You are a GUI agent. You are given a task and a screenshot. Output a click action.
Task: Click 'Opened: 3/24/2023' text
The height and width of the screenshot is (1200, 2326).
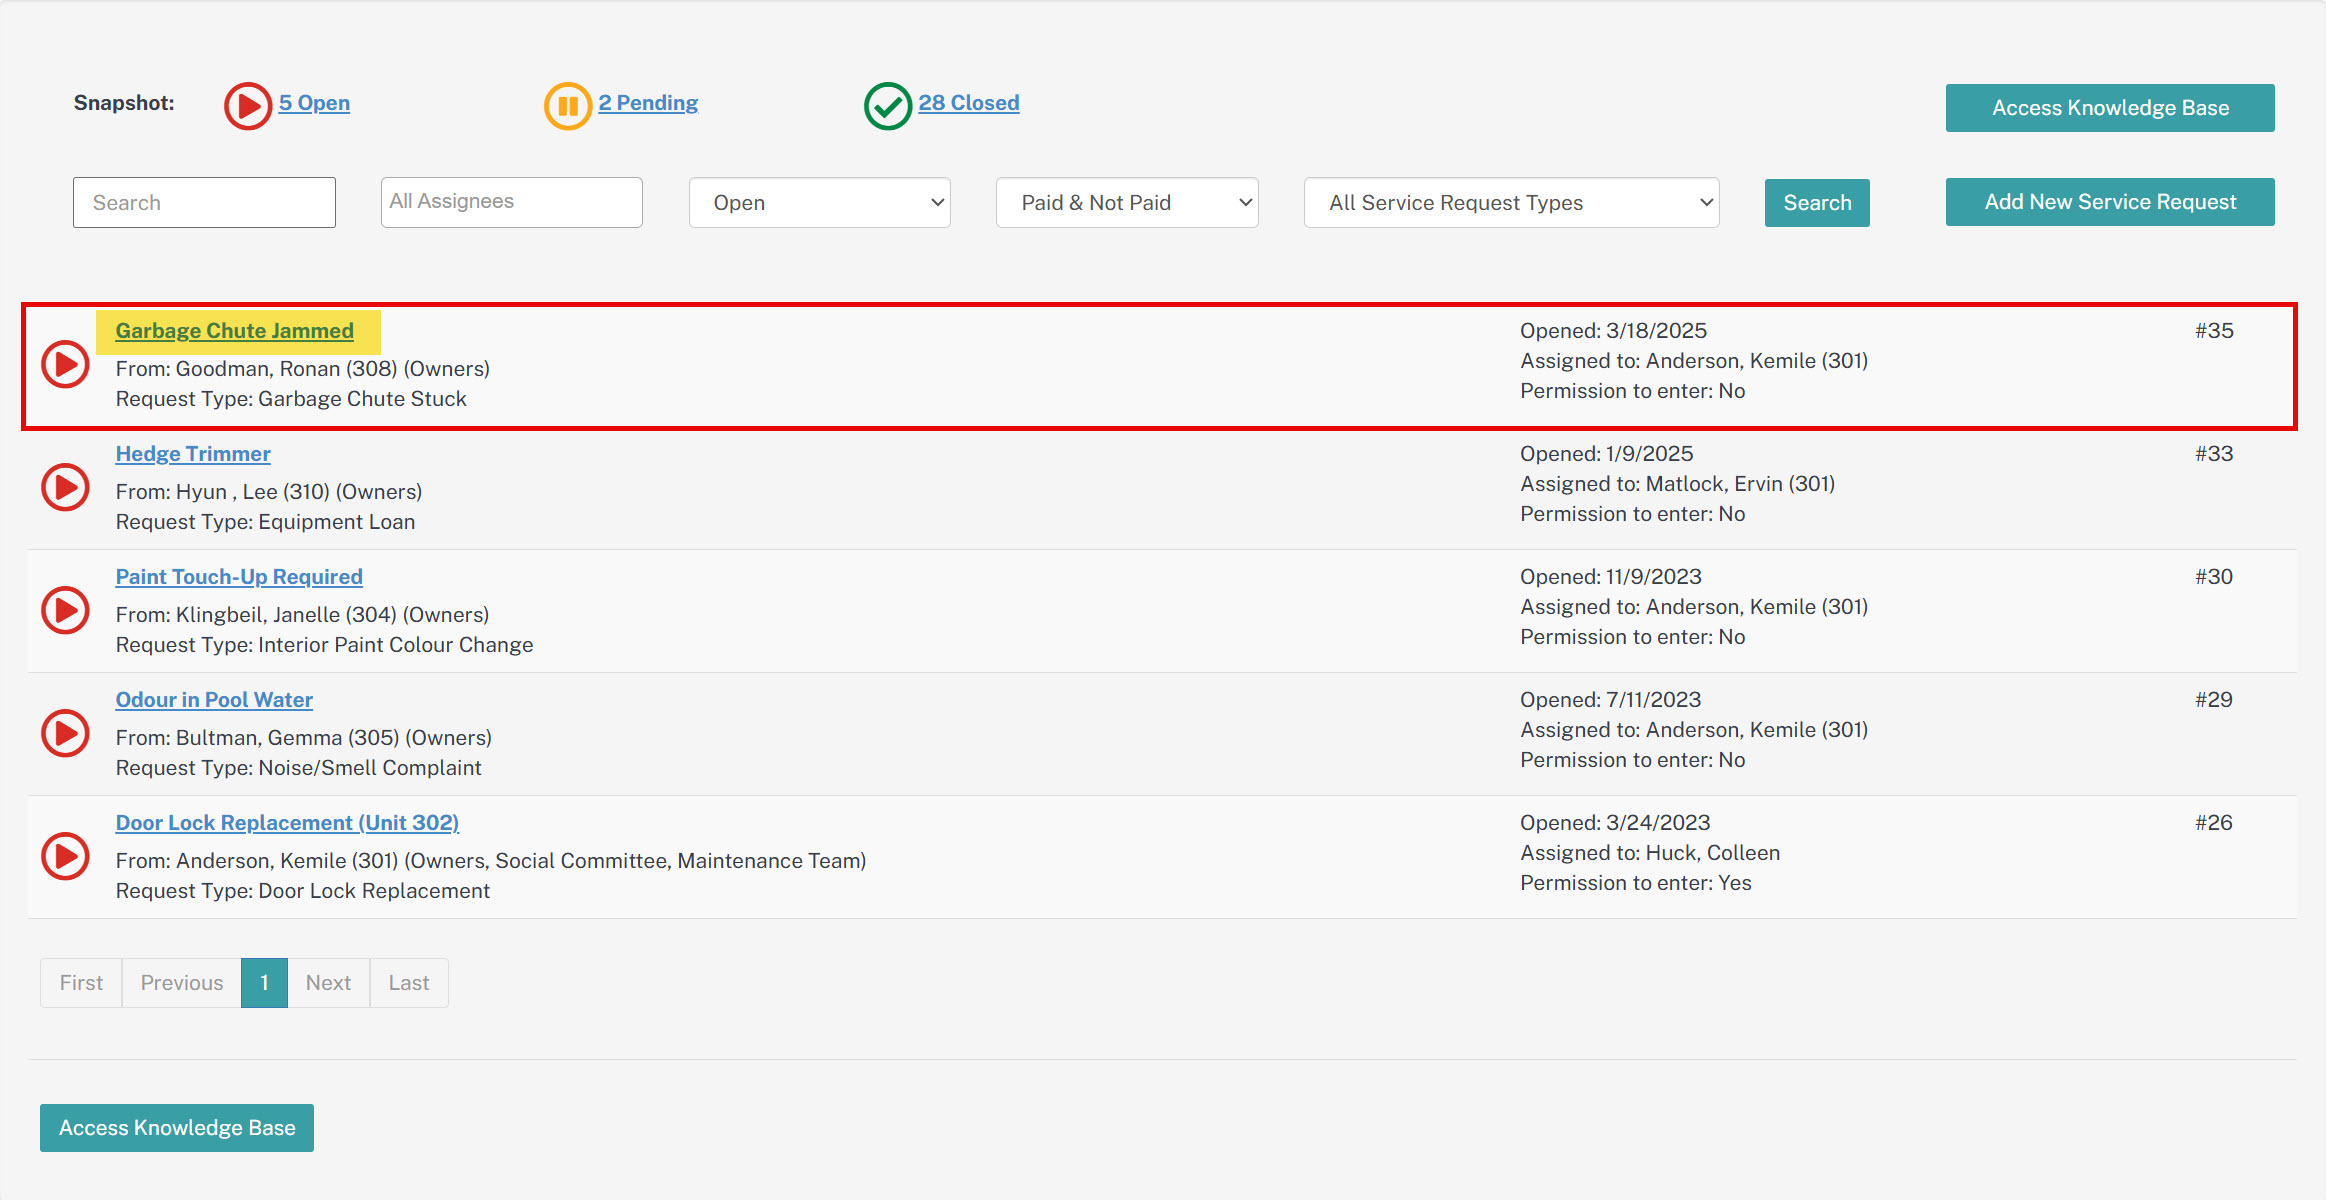tap(1615, 823)
